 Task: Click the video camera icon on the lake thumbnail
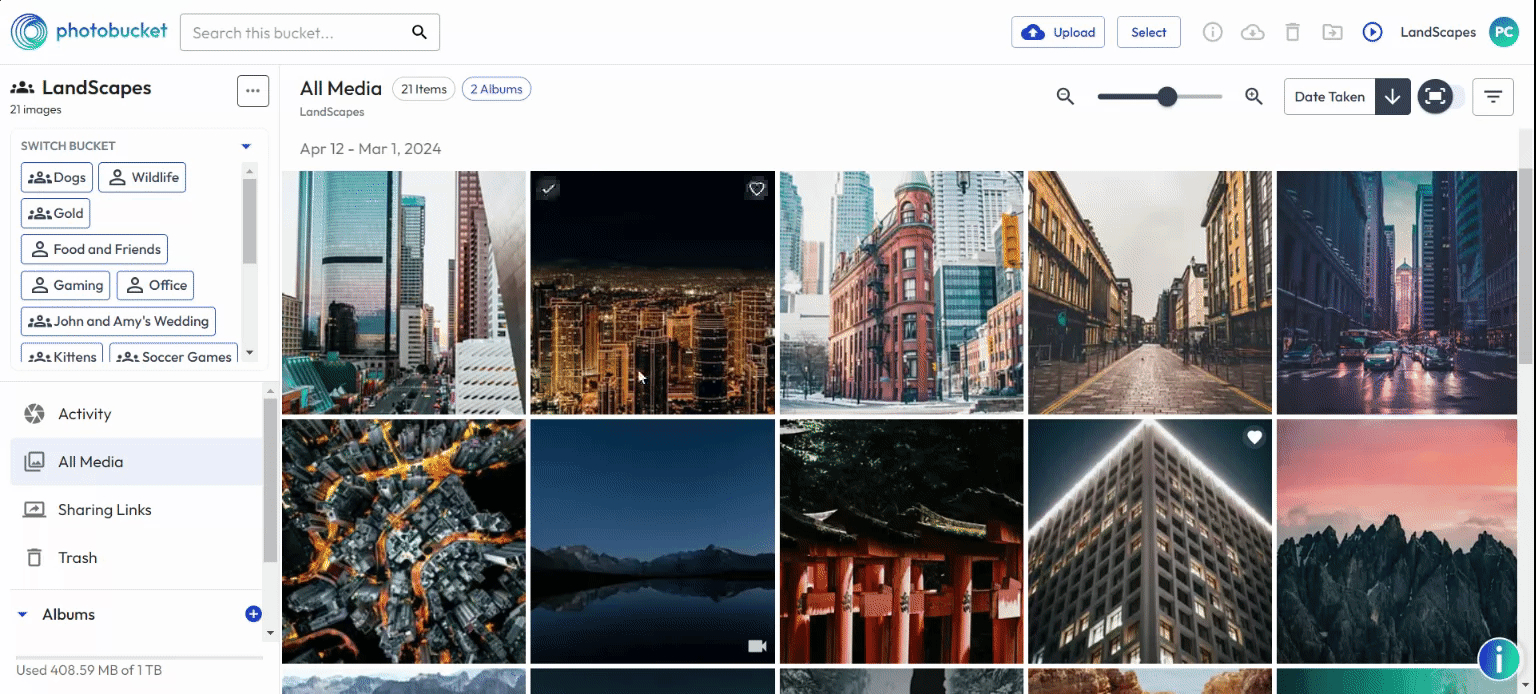tap(757, 646)
